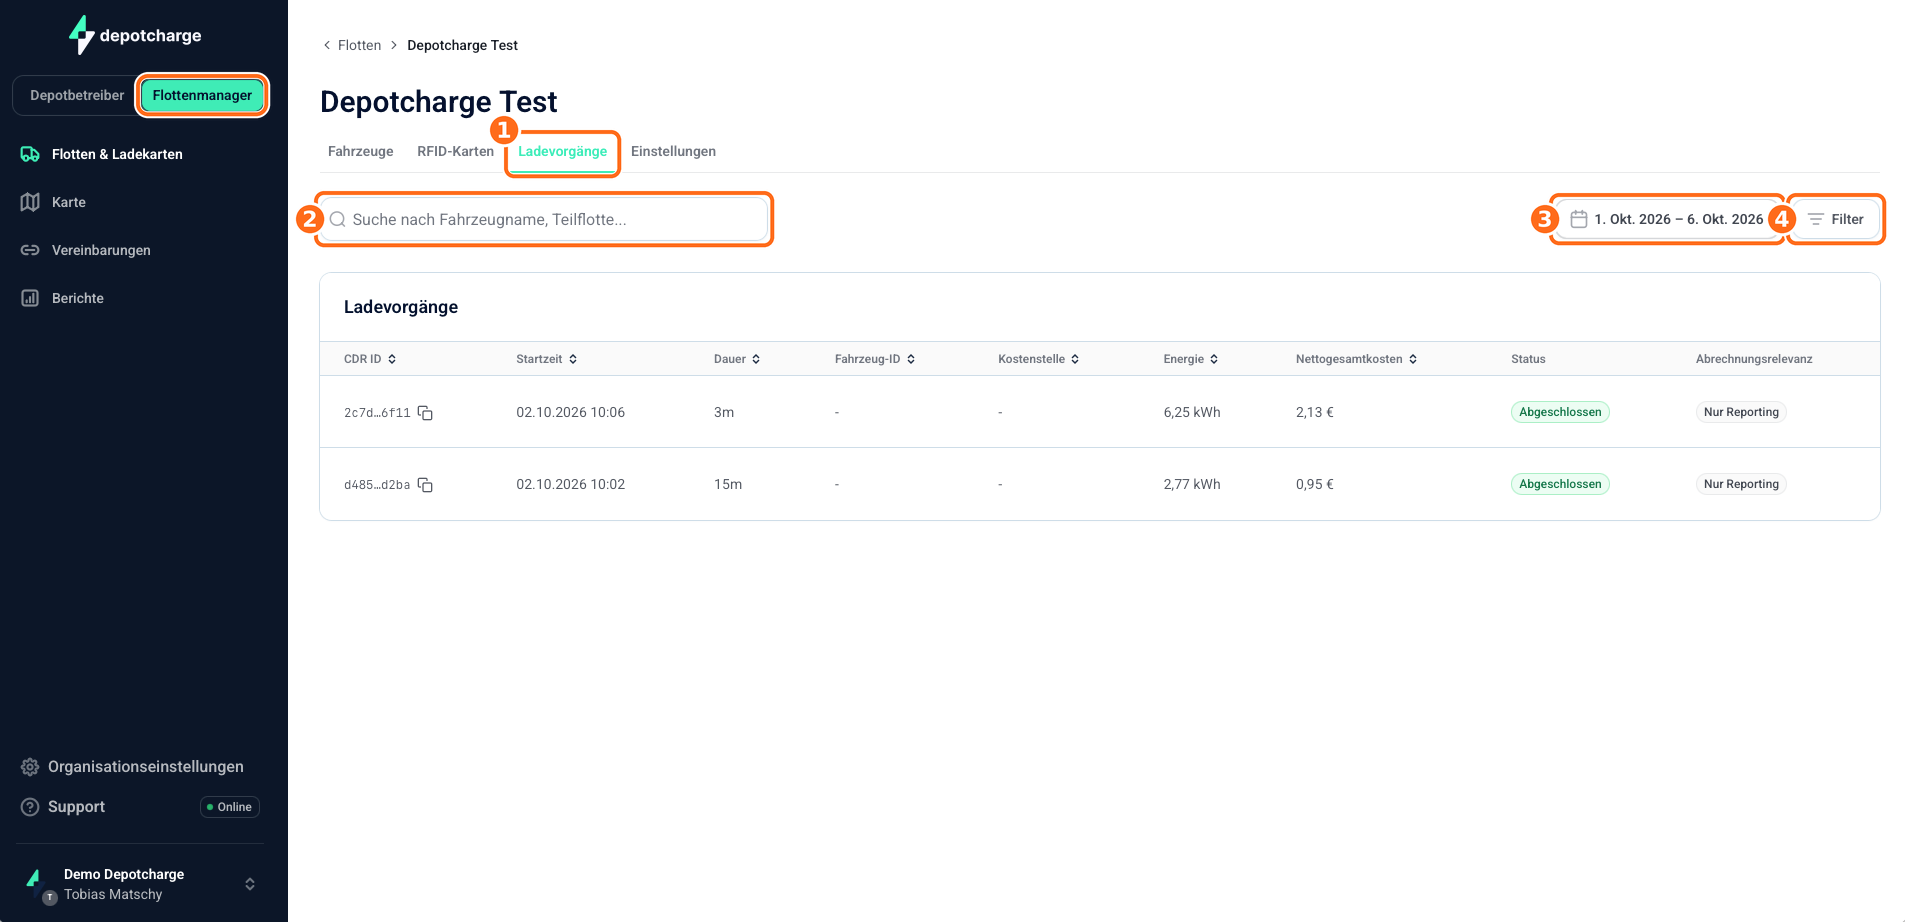Click the Organisationseinstellungen gear icon

coord(30,767)
